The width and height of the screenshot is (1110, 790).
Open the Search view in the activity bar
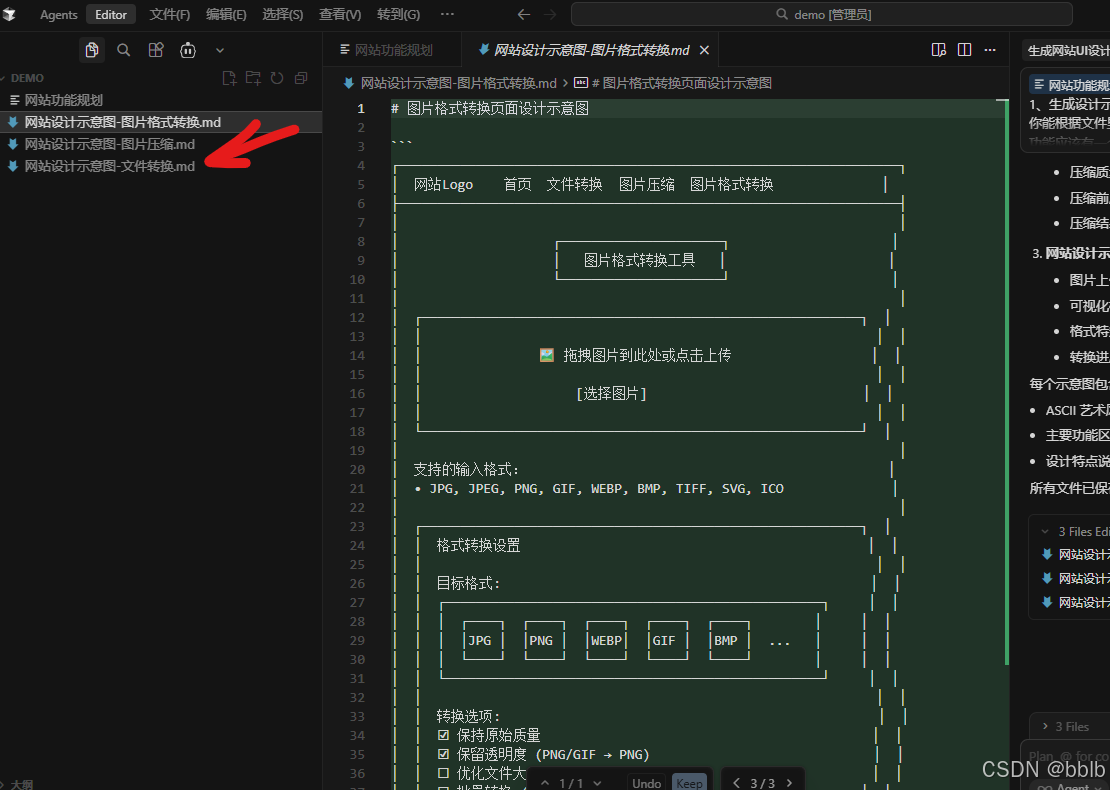tap(123, 49)
